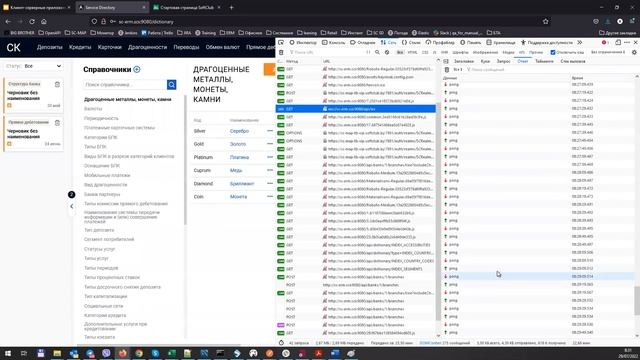Open the Platinum row options menu
640x360 pixels.
270,157
